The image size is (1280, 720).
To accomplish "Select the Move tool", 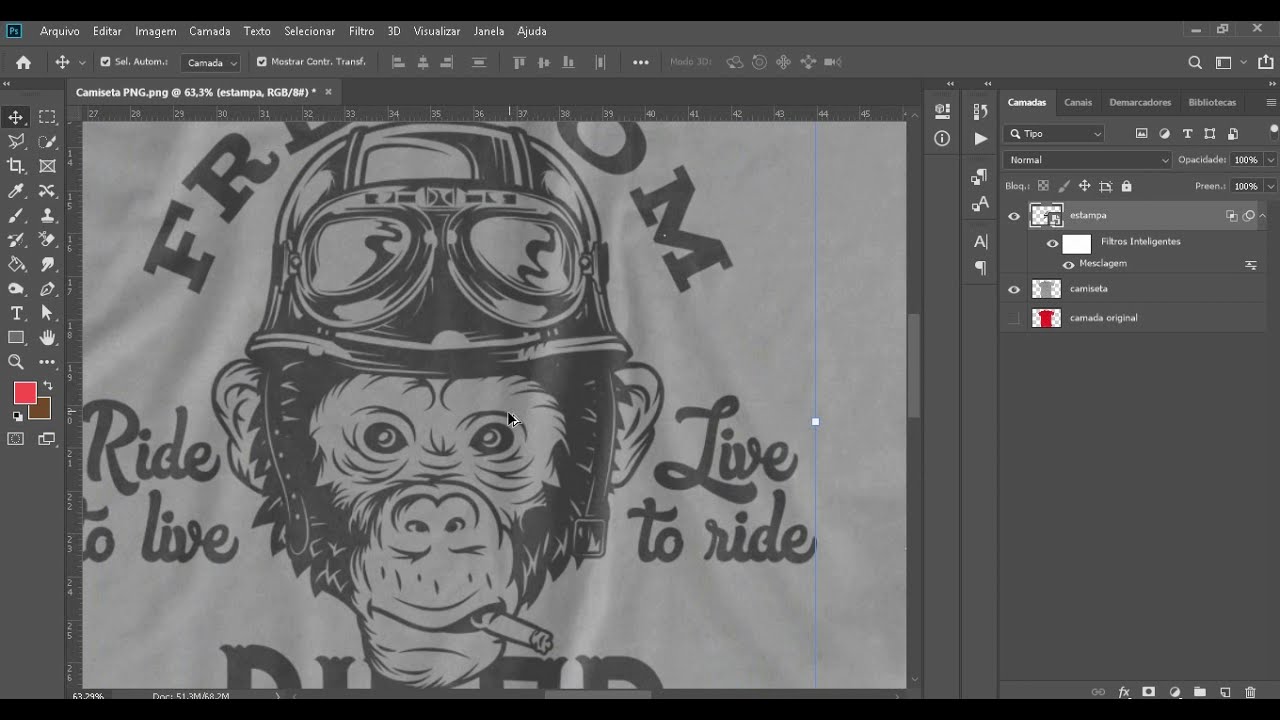I will (16, 118).
